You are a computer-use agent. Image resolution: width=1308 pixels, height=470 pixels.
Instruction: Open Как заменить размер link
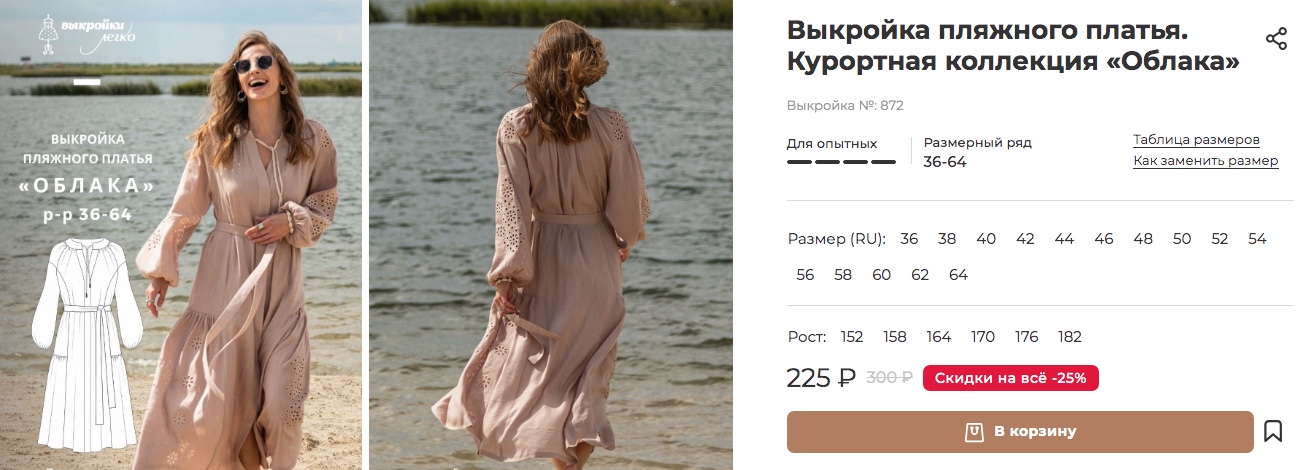[x=1206, y=161]
